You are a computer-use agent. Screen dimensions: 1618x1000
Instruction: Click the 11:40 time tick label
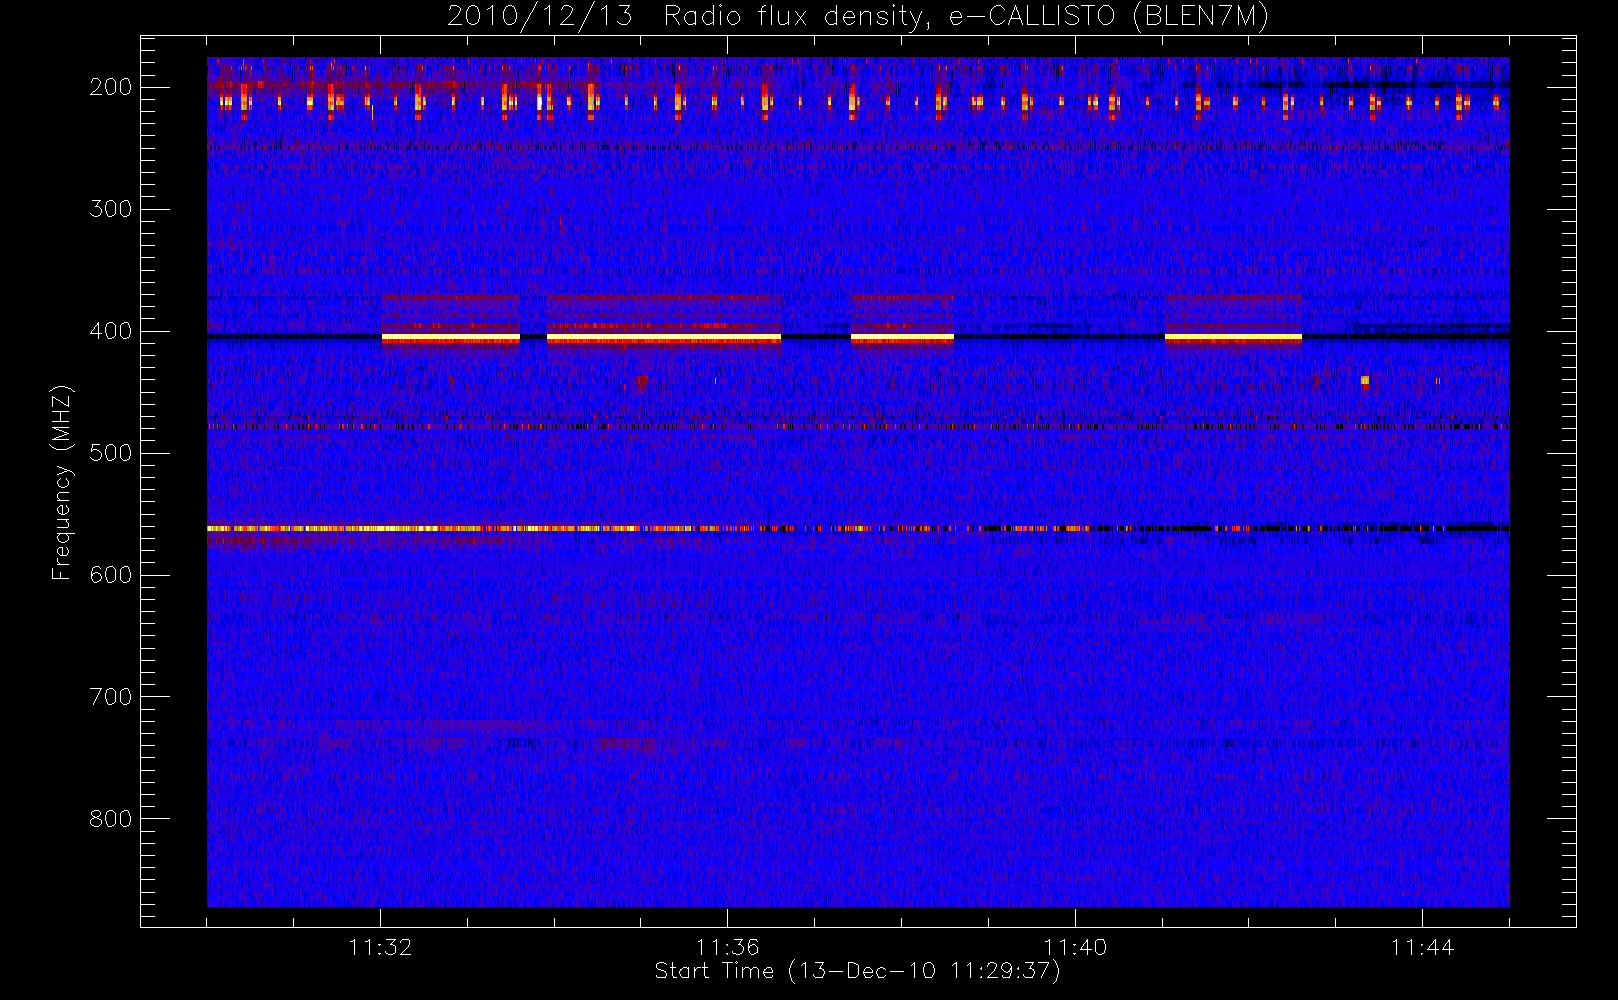[x=1075, y=947]
